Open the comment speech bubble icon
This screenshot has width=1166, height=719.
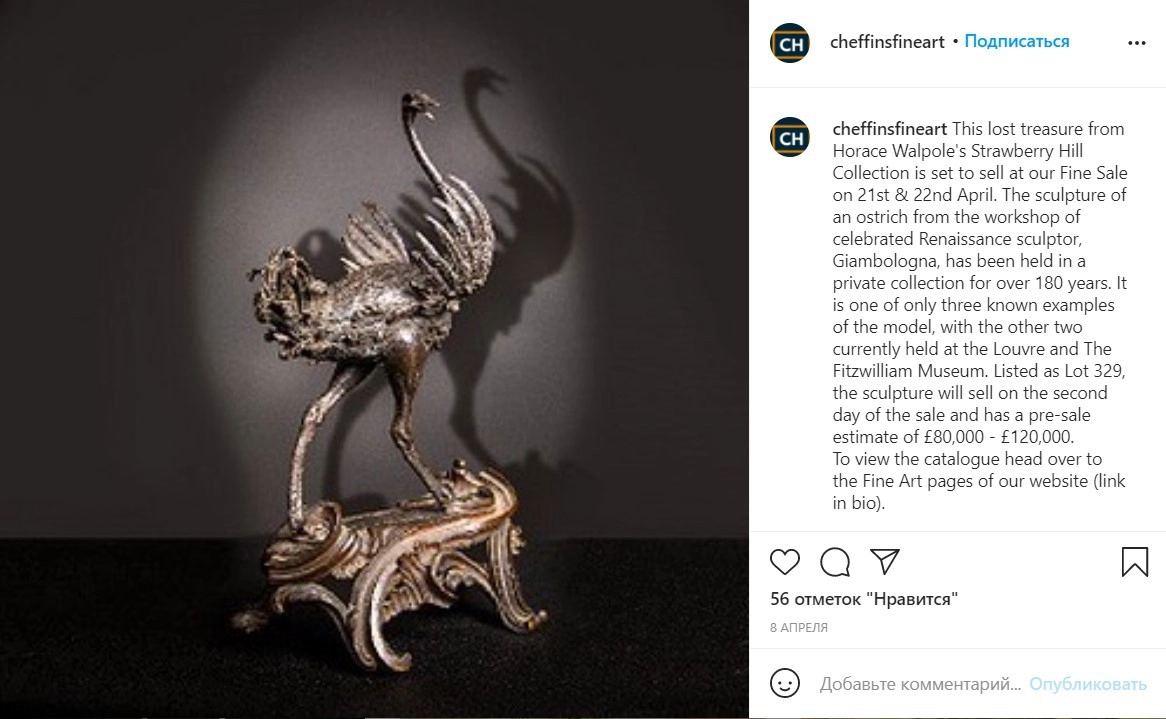coord(835,562)
